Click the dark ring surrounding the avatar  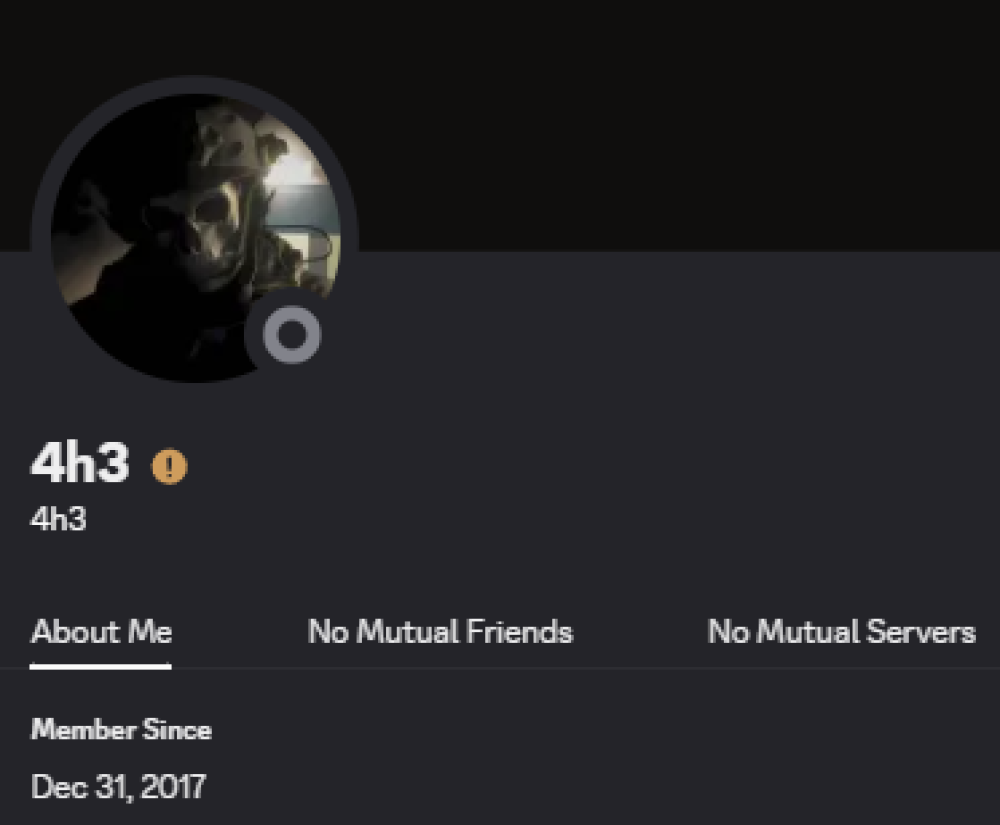[40, 200]
